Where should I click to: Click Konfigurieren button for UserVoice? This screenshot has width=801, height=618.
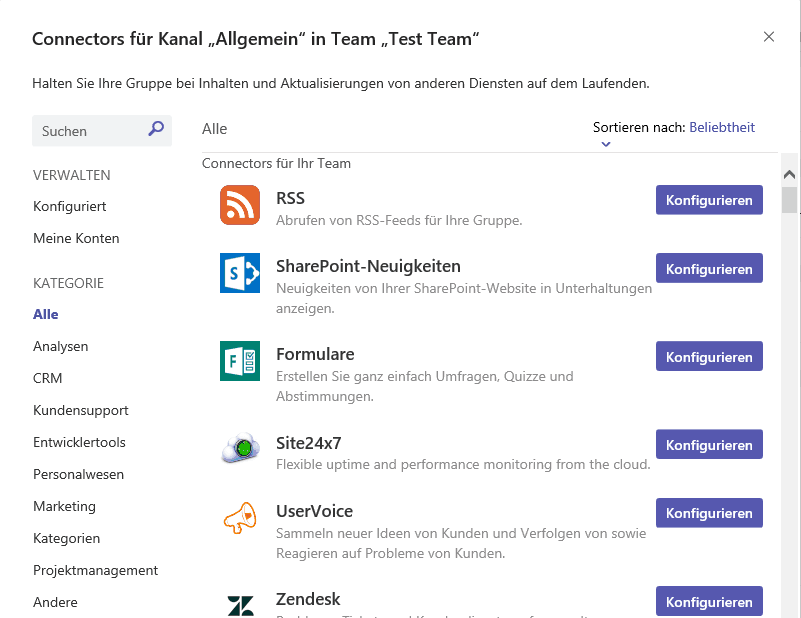(x=709, y=513)
